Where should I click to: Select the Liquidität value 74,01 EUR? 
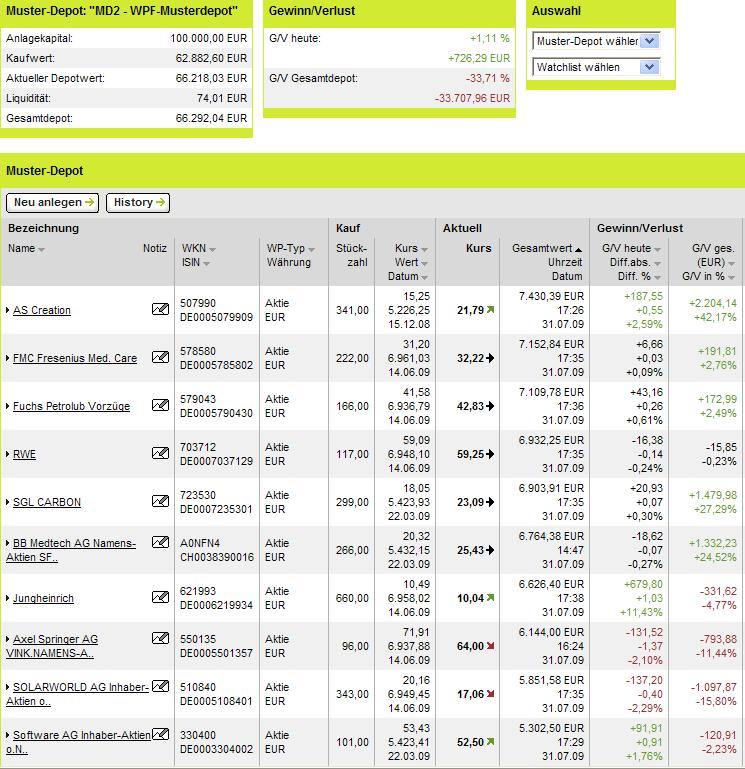click(222, 98)
